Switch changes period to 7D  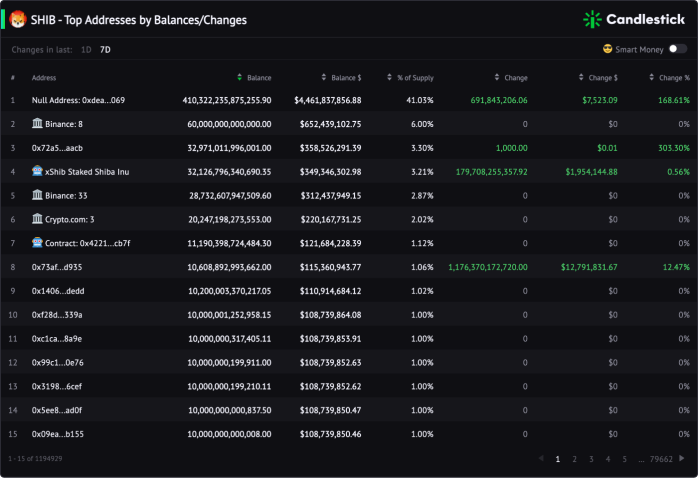105,49
